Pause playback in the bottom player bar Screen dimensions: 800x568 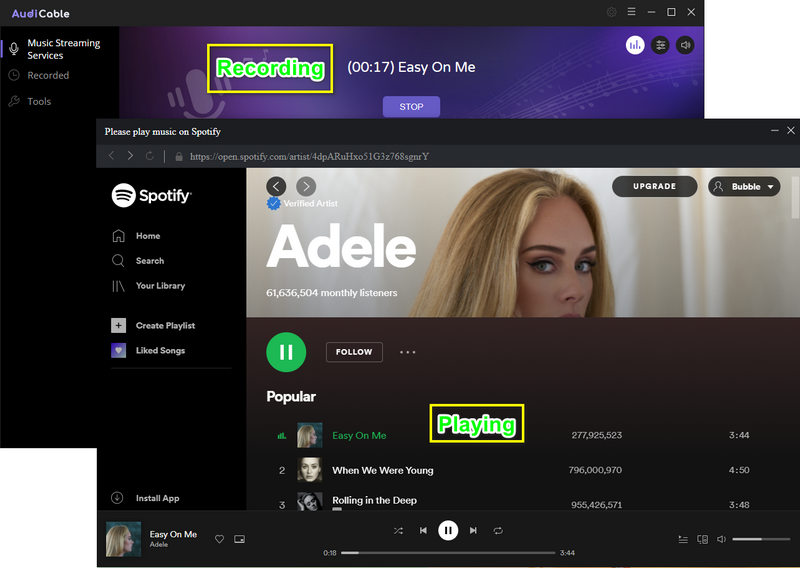tap(448, 530)
